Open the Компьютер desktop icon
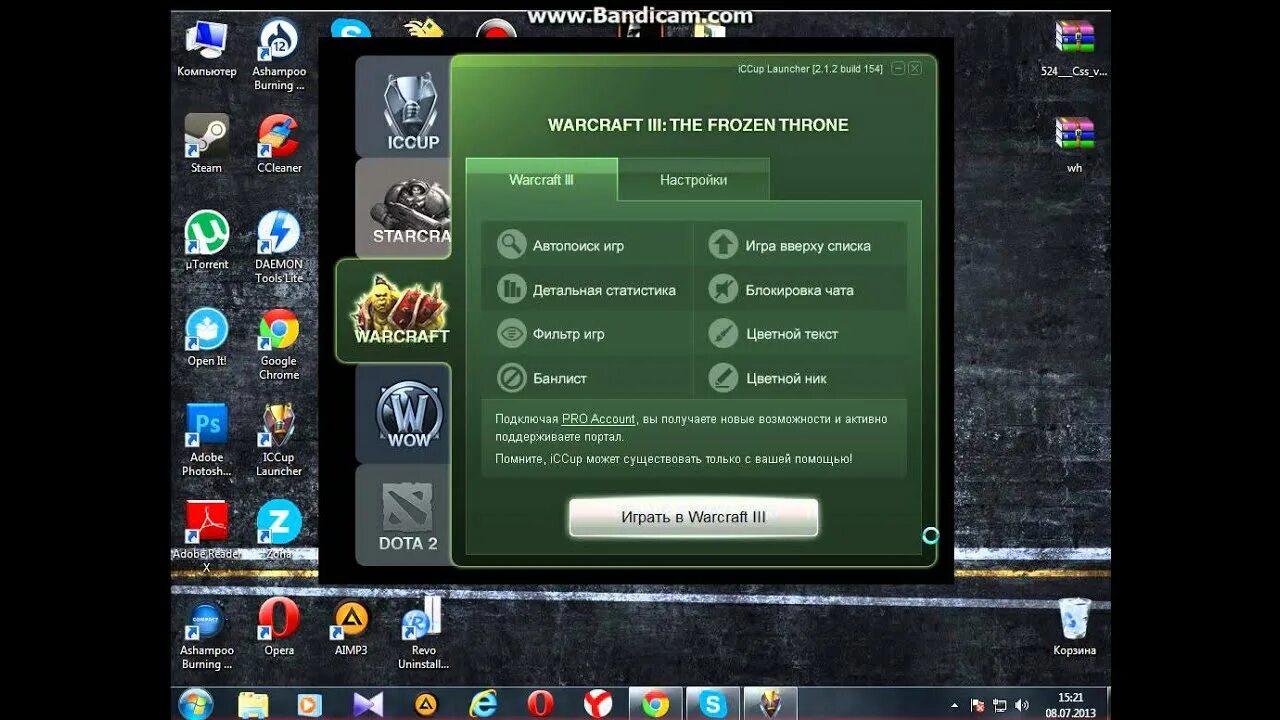The image size is (1280, 720). click(x=207, y=49)
